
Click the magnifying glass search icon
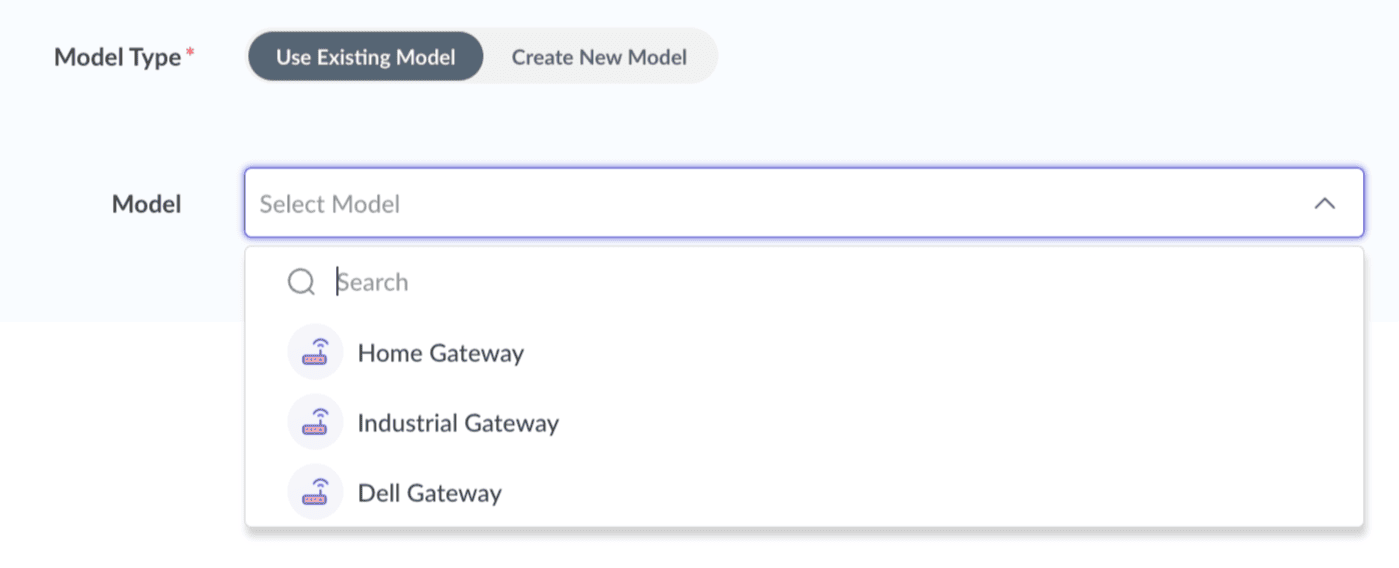coord(301,282)
